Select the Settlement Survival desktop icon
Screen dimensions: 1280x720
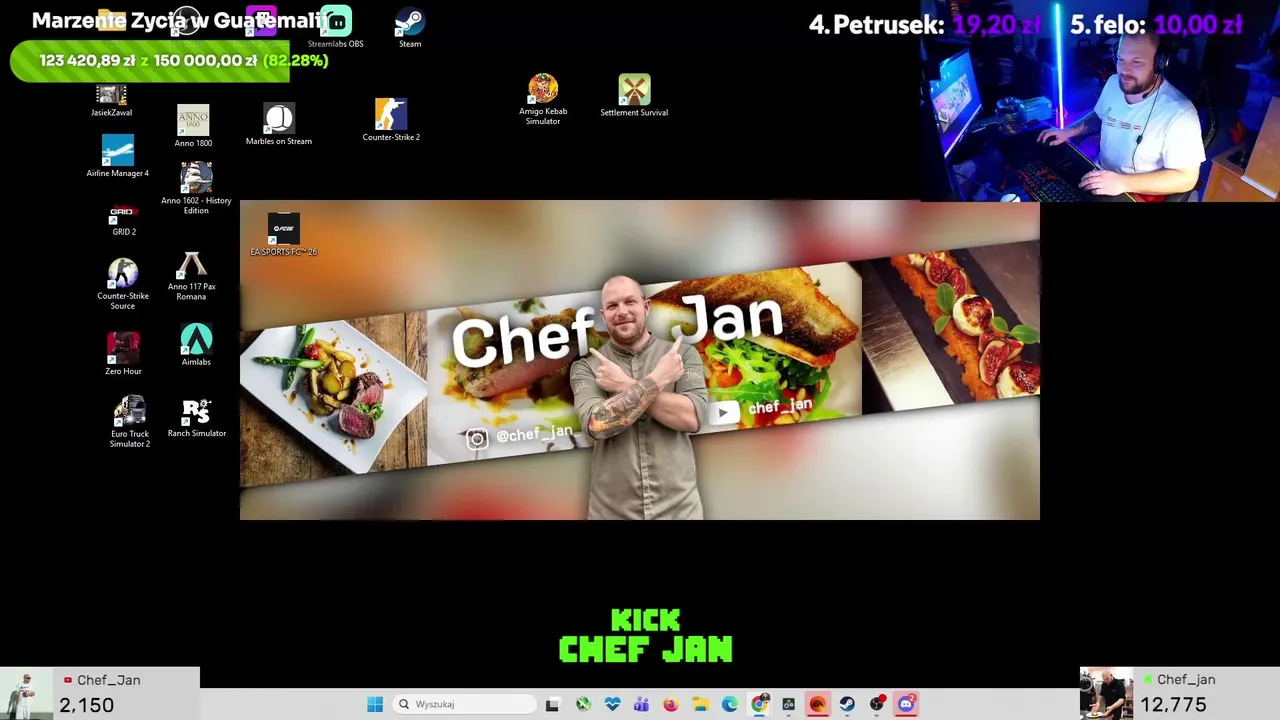(634, 96)
